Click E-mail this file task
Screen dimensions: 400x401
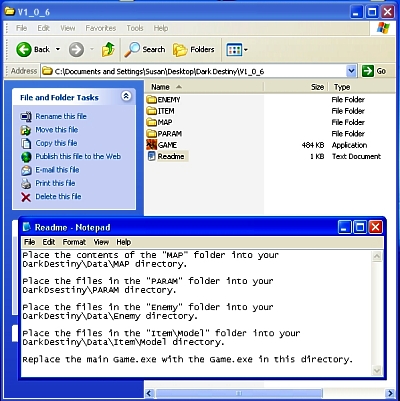click(x=57, y=170)
